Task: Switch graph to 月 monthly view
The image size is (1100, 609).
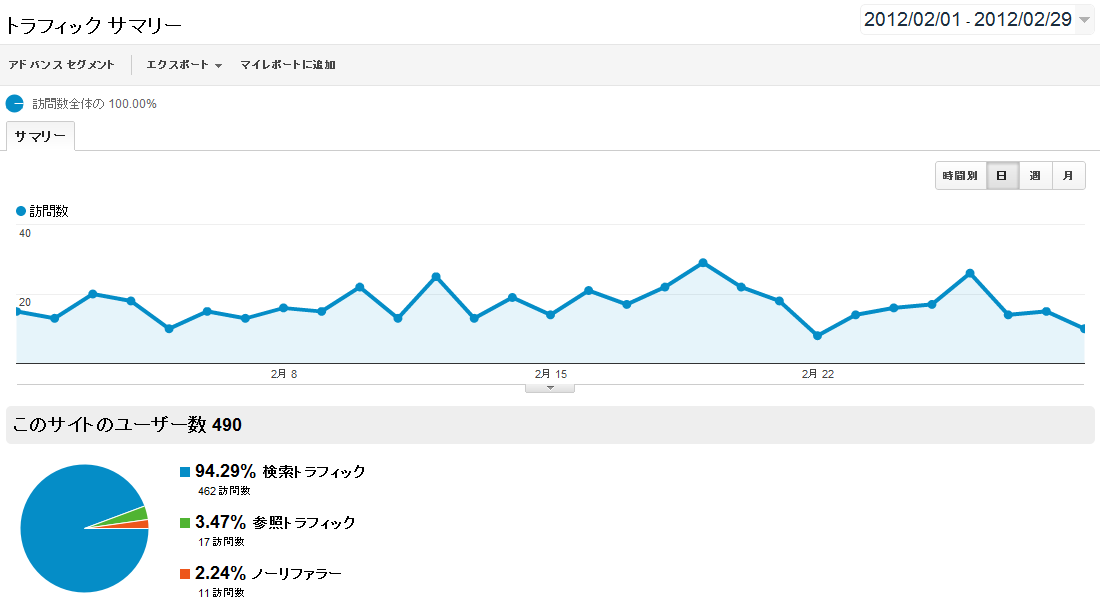Action: click(x=1068, y=177)
